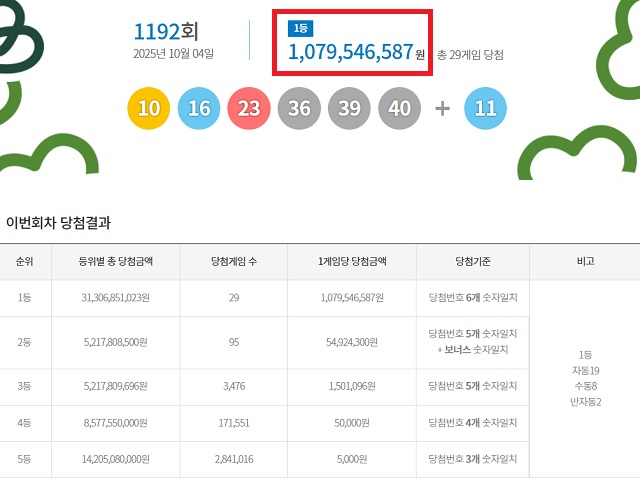640x478 pixels.
Task: Click the 31,306,851,023원 total prize cell
Action: 115,298
